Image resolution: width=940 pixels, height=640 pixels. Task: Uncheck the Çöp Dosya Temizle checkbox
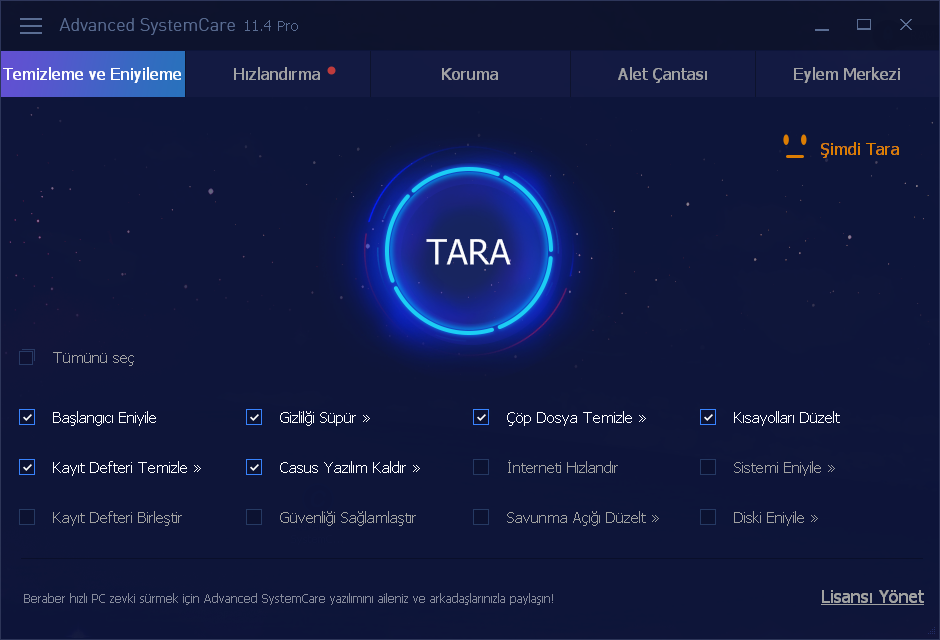[x=481, y=417]
